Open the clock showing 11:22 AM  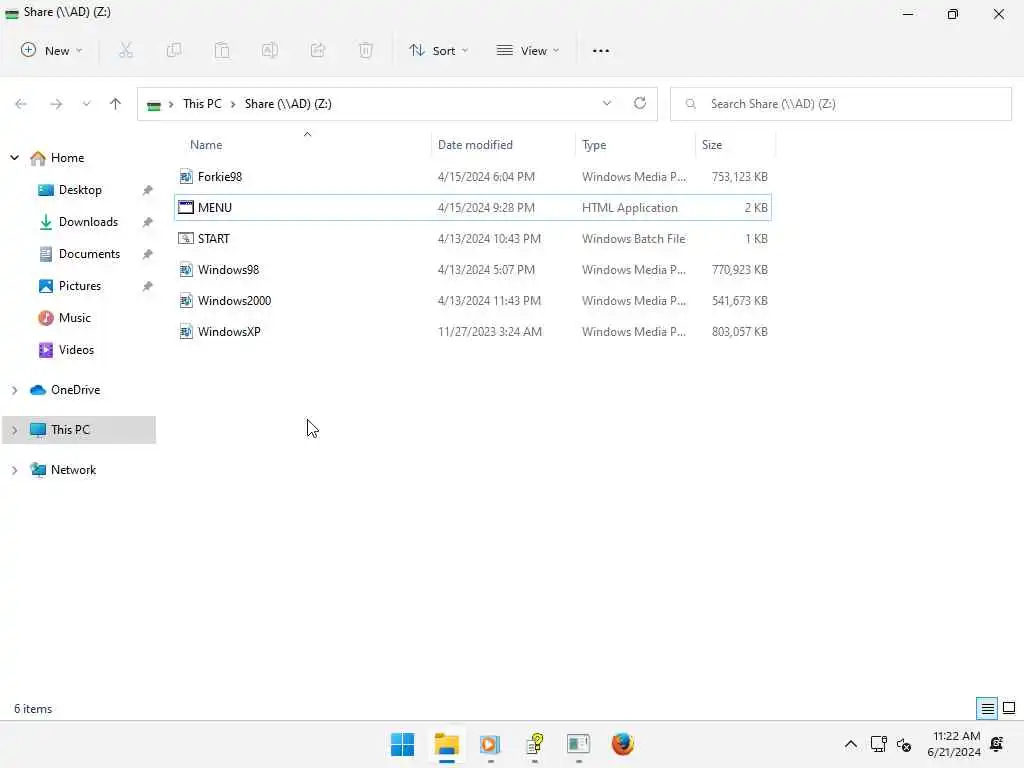[x=953, y=744]
